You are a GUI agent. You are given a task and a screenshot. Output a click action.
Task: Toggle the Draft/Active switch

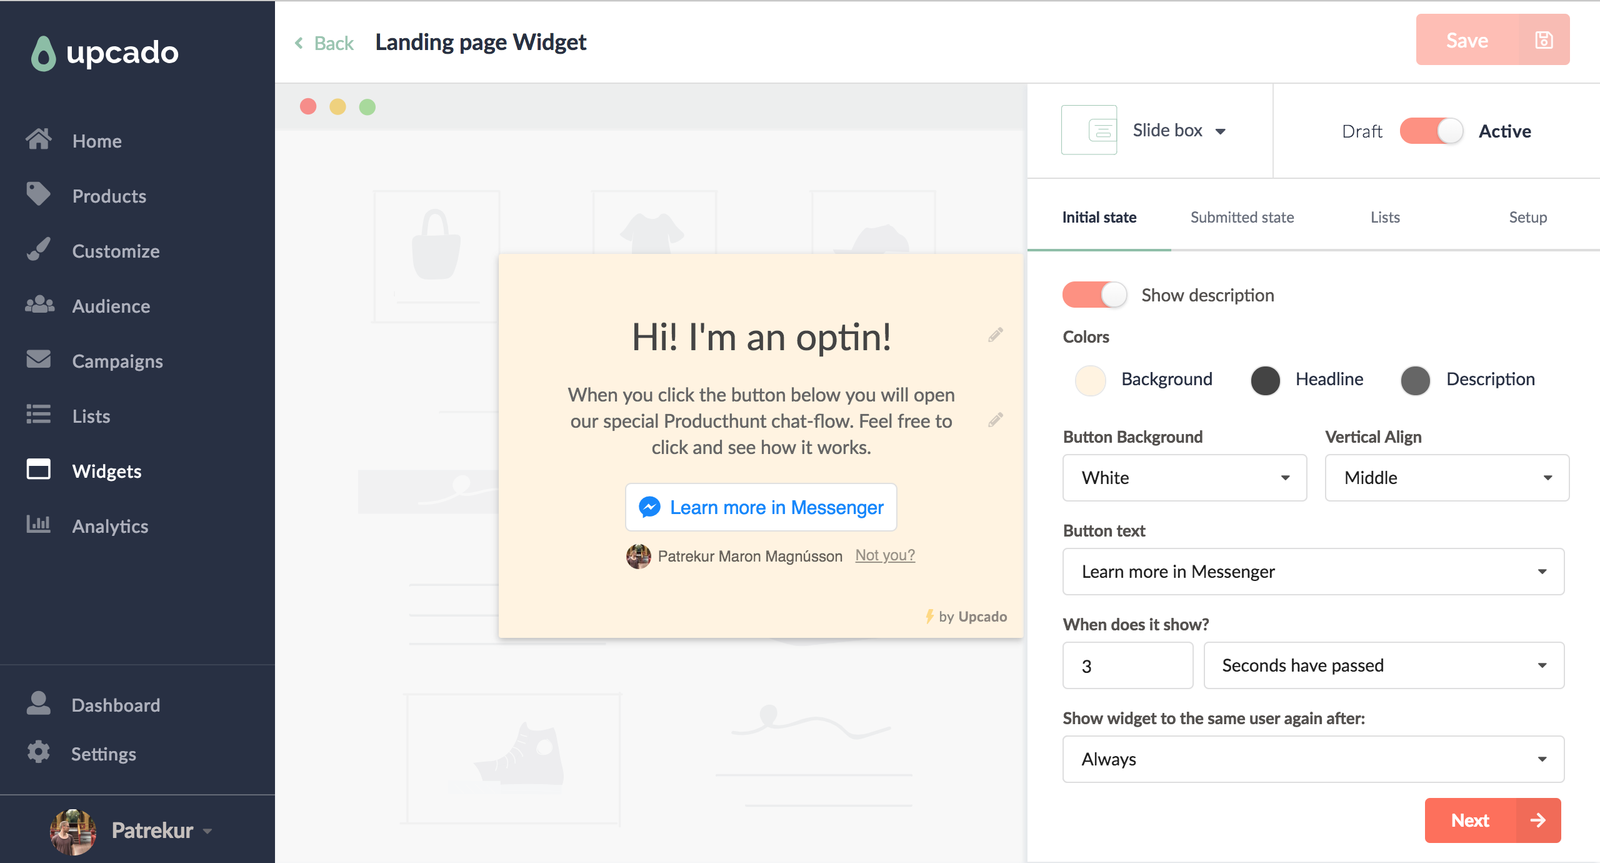(1431, 131)
